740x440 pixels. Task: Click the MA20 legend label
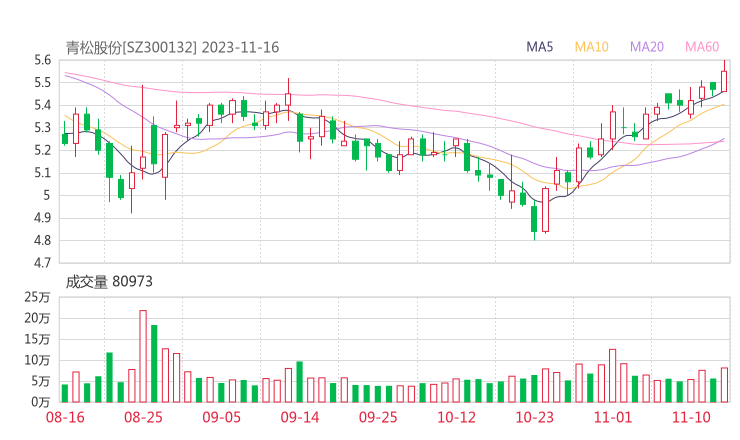click(x=647, y=47)
